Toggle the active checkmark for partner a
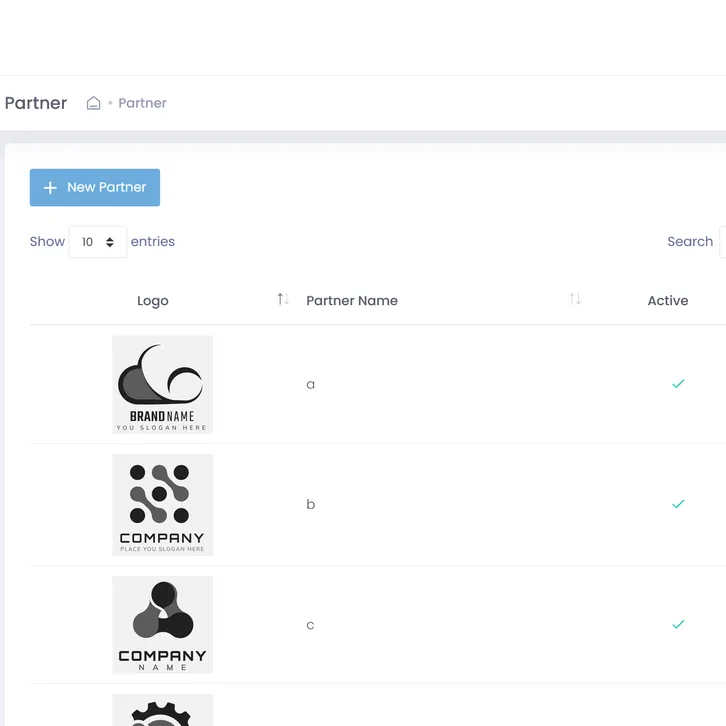 pyautogui.click(x=678, y=384)
